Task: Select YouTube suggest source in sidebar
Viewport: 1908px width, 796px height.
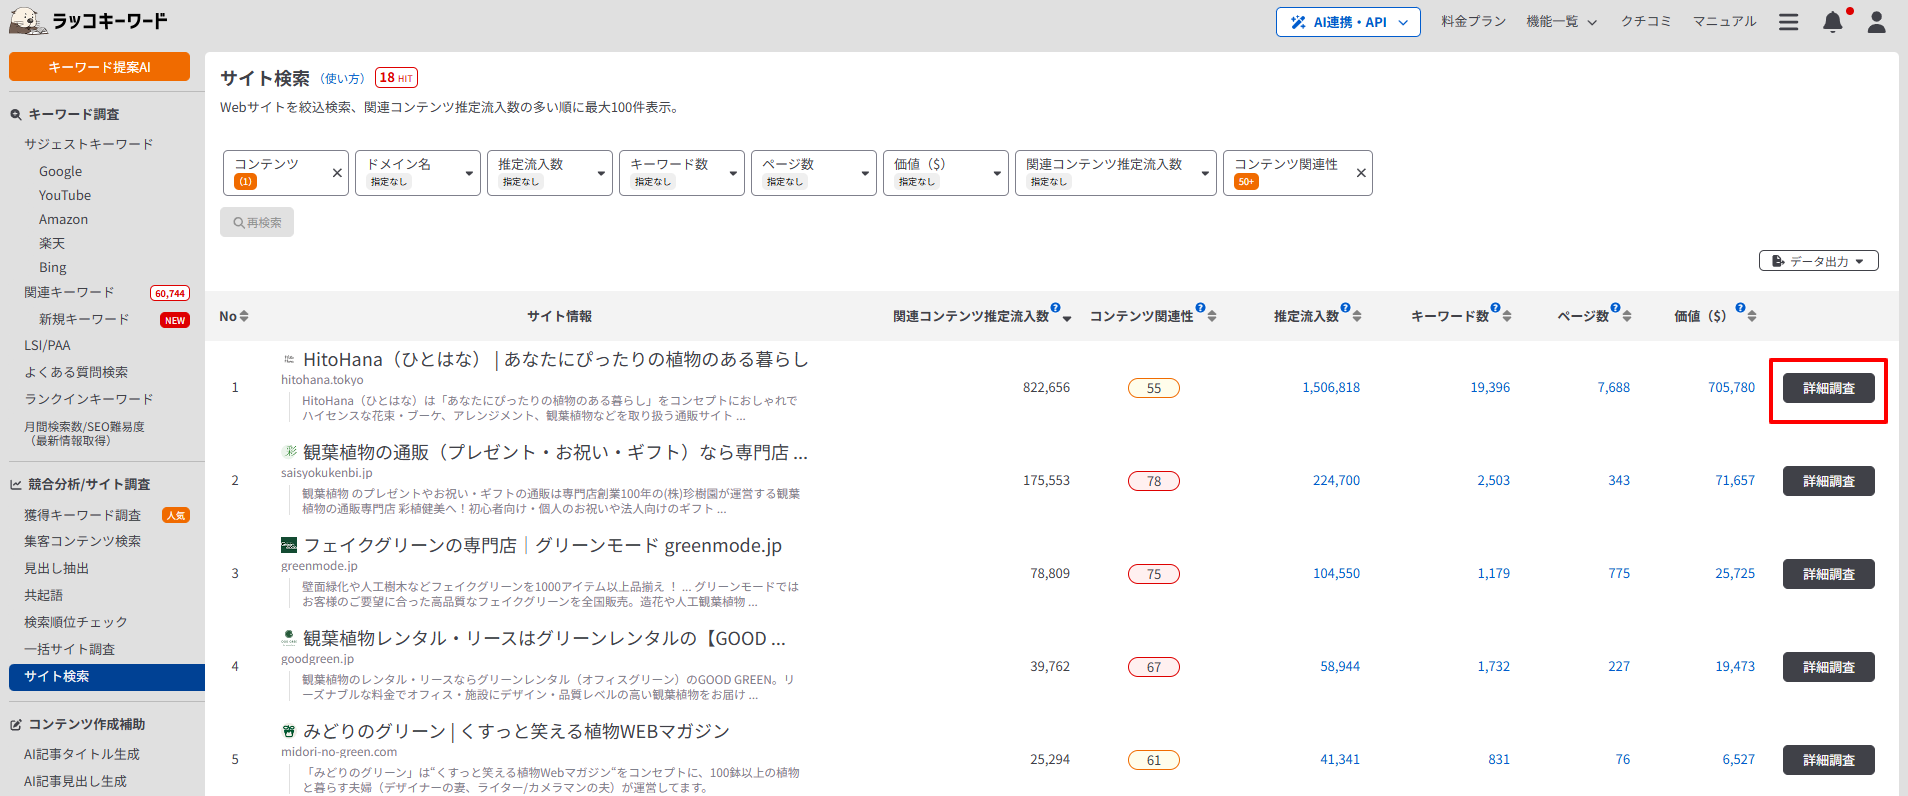Action: click(65, 195)
